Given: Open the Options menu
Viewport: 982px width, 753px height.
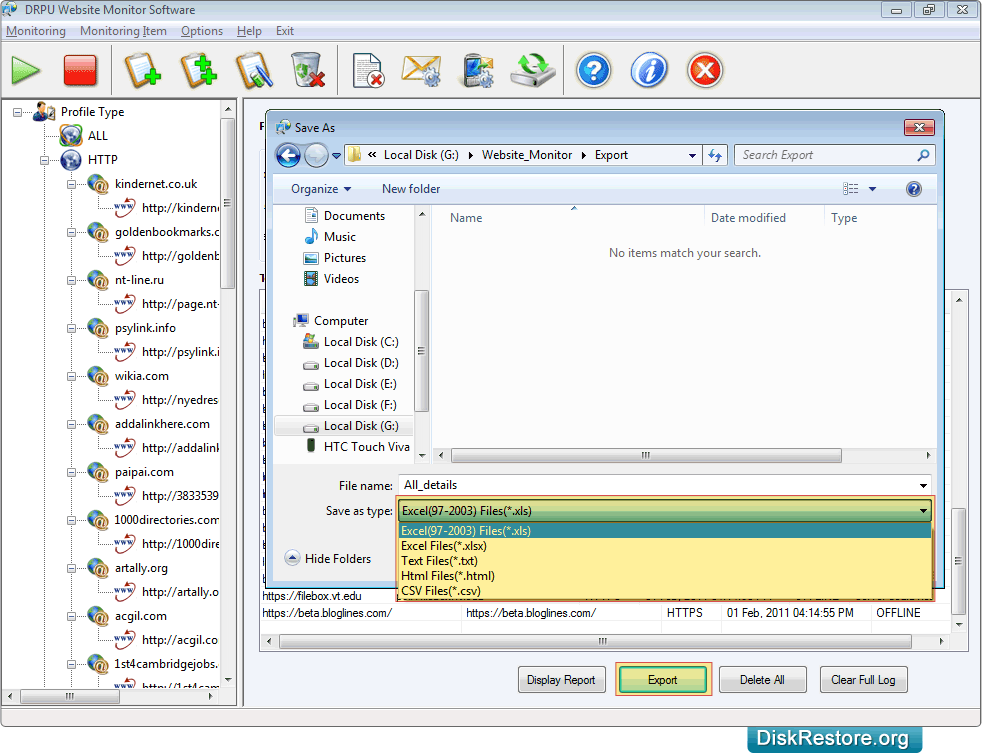Looking at the screenshot, I should click(202, 31).
